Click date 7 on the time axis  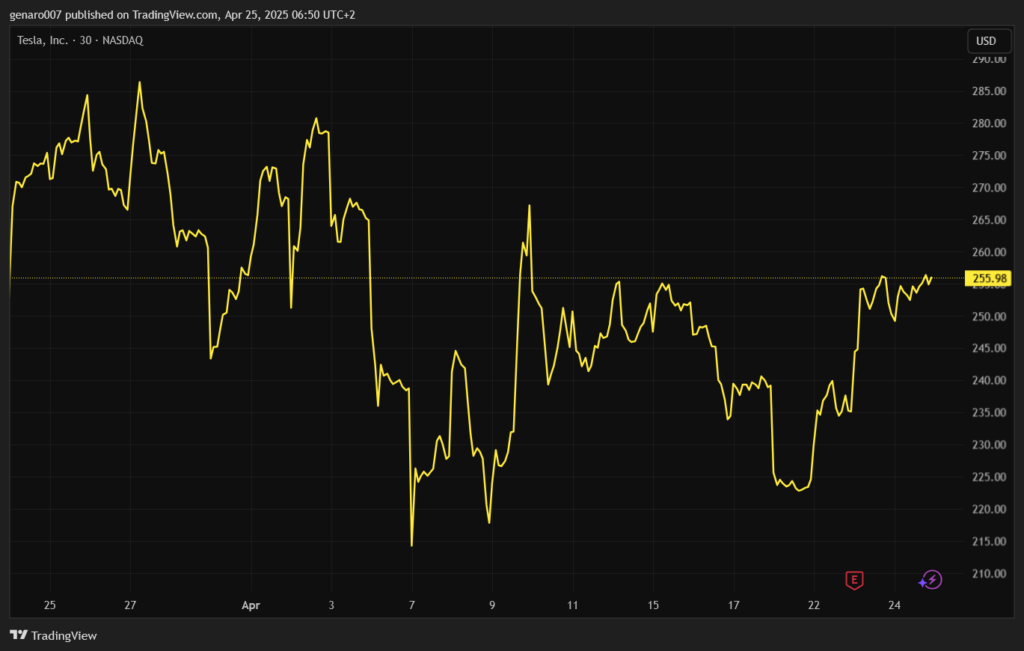pos(411,606)
